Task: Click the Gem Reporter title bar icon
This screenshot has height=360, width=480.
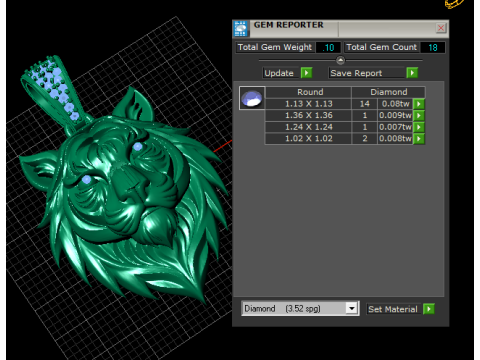Action: point(240,29)
